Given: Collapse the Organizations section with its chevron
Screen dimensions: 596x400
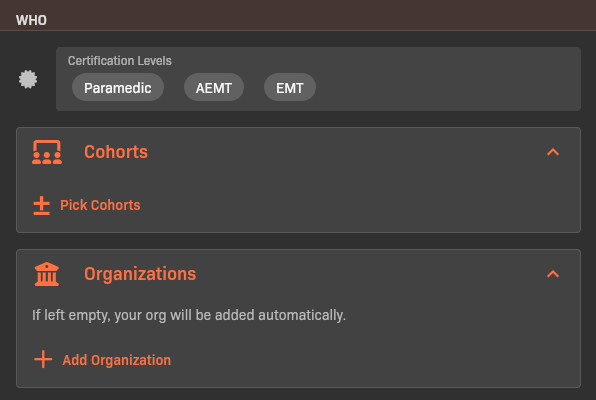Looking at the screenshot, I should click(x=553, y=274).
